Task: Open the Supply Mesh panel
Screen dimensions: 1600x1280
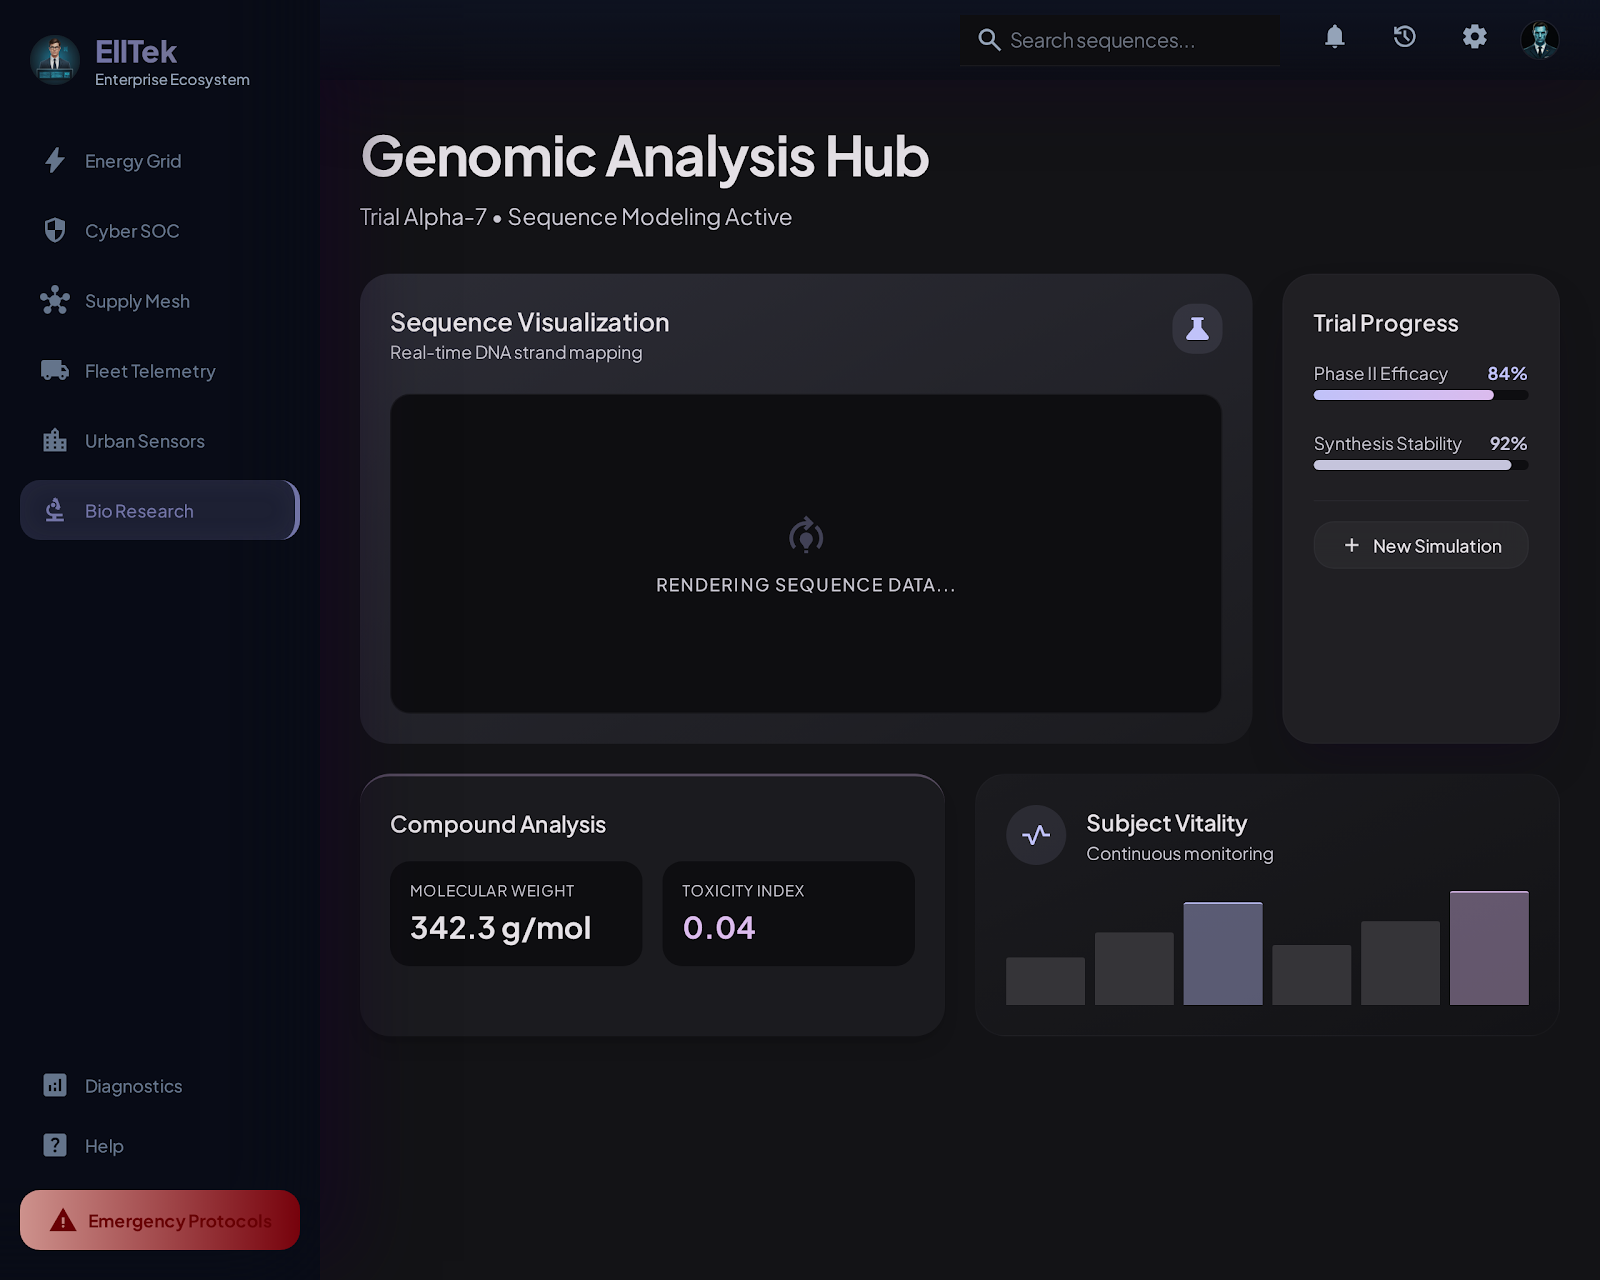Action: (136, 301)
